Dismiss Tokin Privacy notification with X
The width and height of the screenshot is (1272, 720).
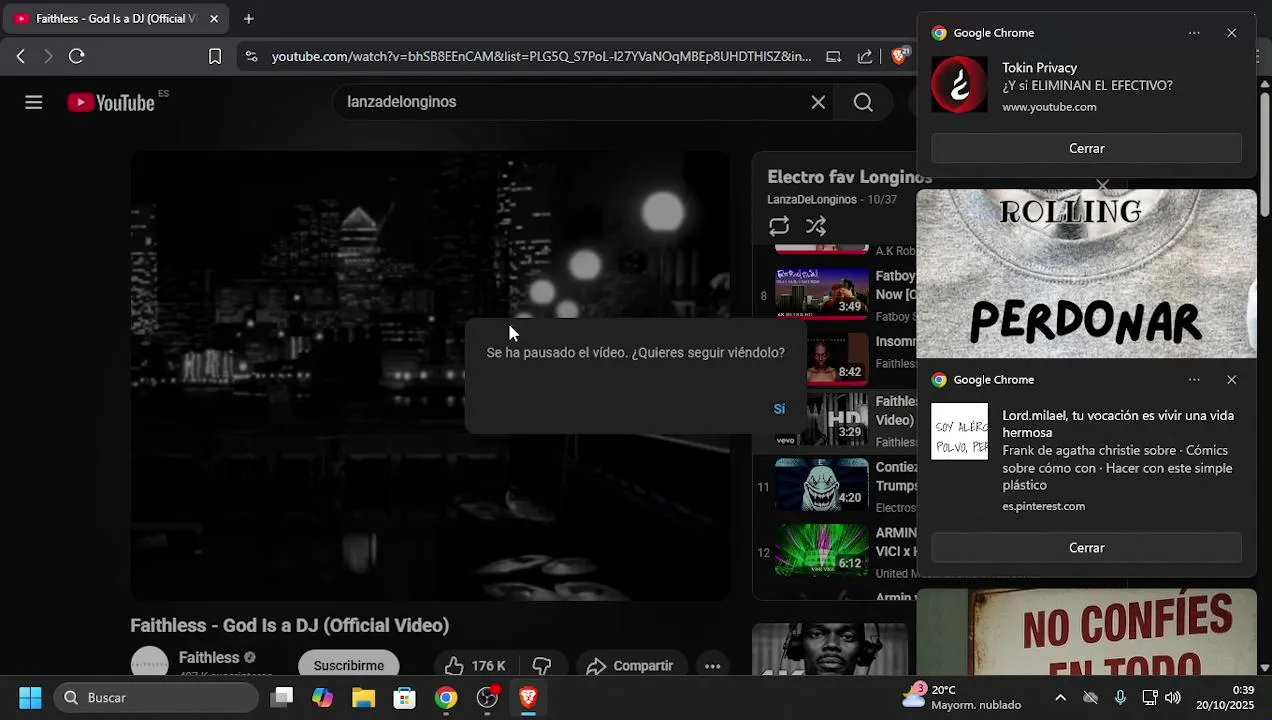click(x=1231, y=33)
